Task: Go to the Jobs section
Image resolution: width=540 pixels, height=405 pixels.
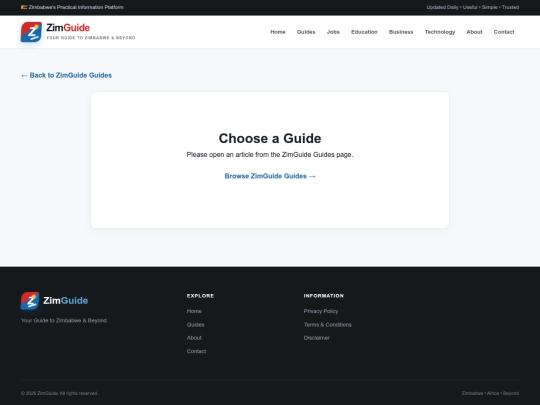Action: [333, 32]
